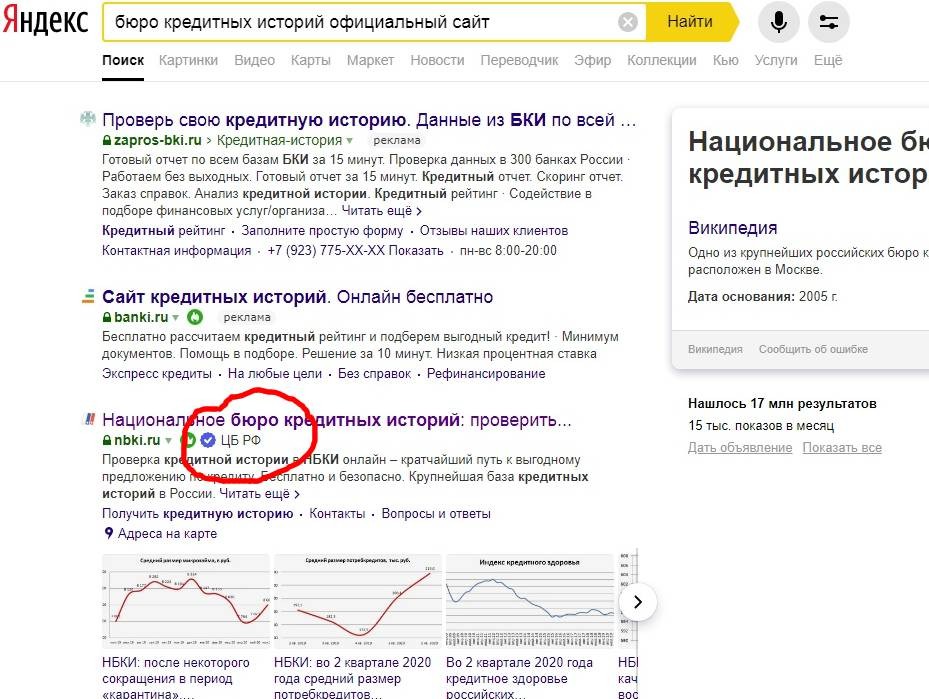Open the 'Кредитный рейтинг' sitelink
The image size is (929, 699).
[x=164, y=230]
